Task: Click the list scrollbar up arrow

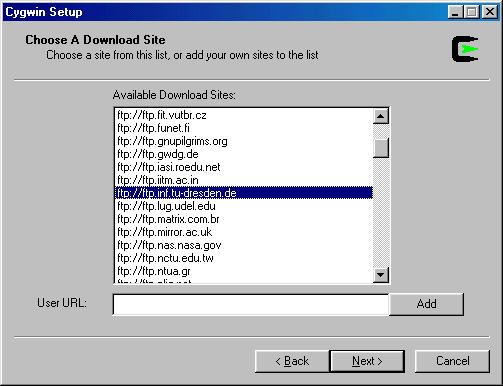Action: [x=381, y=116]
